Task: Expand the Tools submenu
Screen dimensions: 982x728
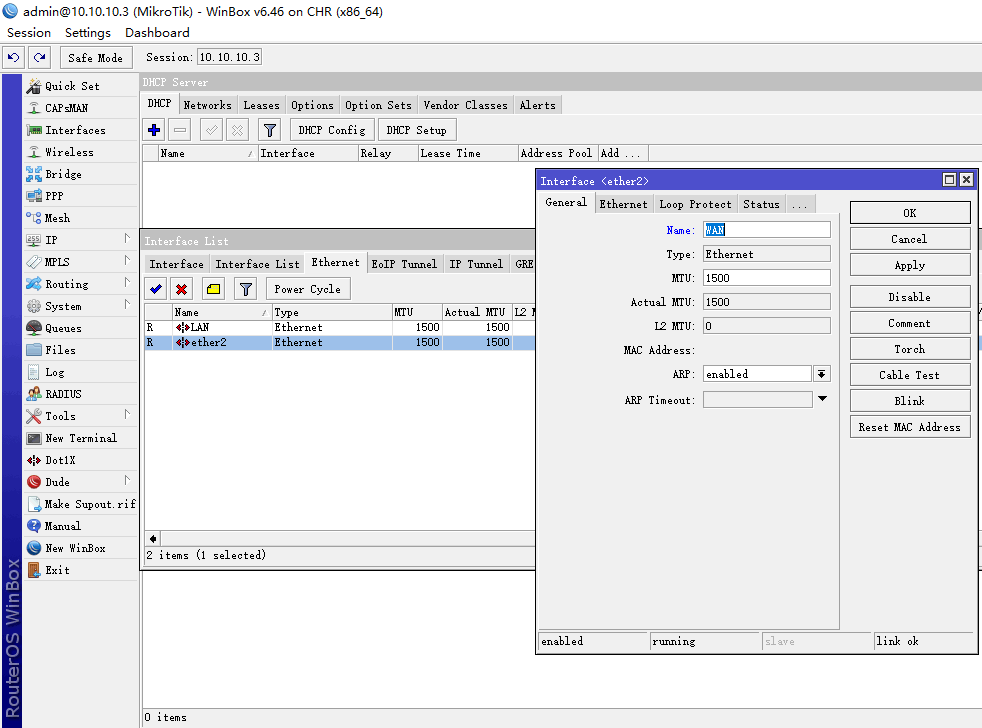Action: pos(78,416)
